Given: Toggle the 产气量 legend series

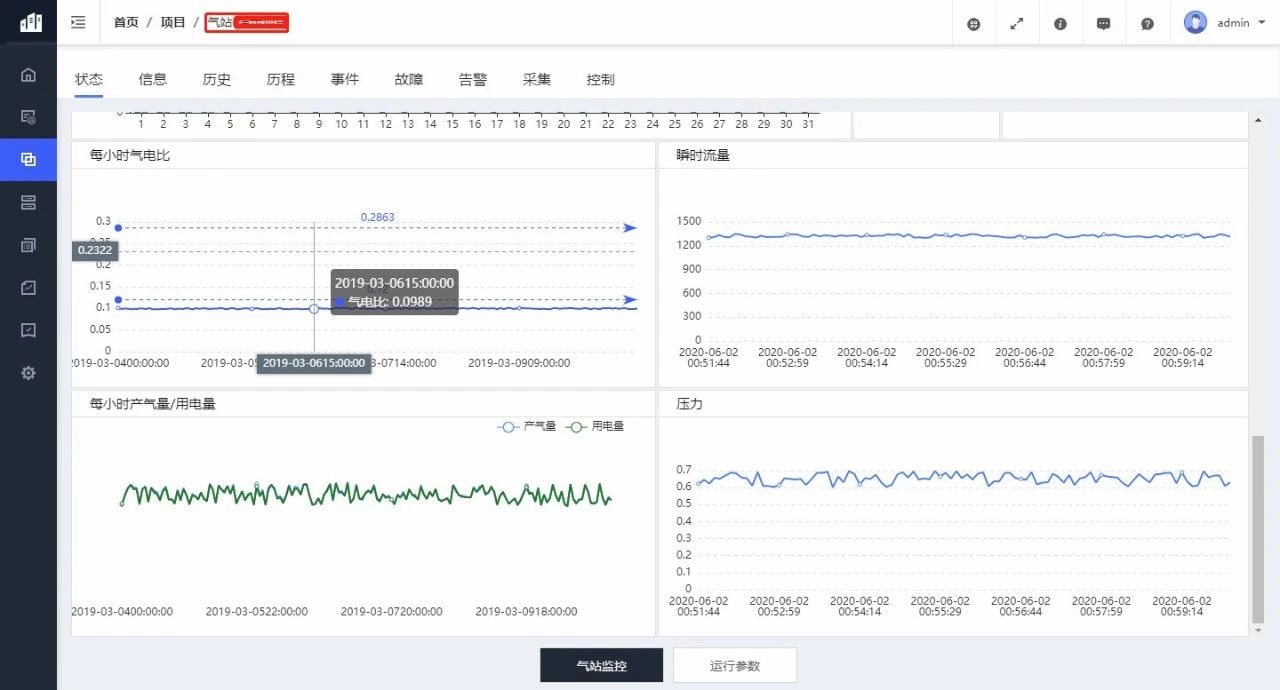Looking at the screenshot, I should click(x=527, y=426).
